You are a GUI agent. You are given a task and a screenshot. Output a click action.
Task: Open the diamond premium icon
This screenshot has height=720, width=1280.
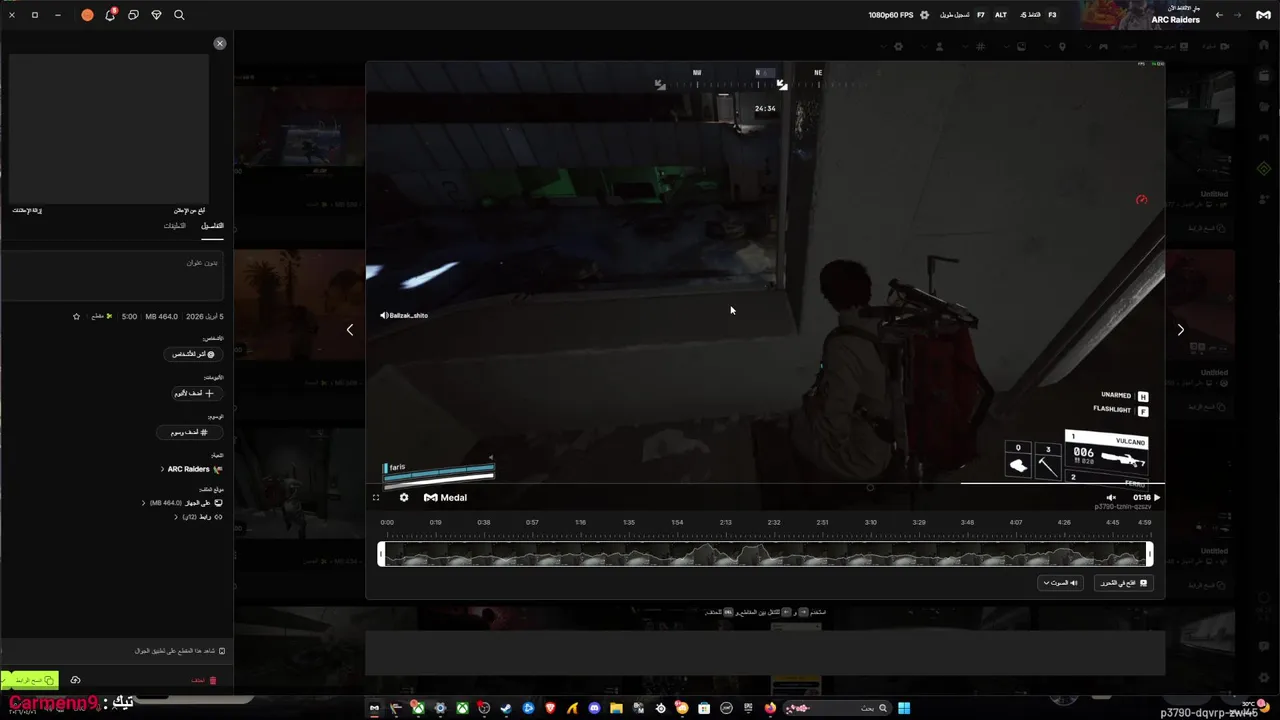(x=156, y=15)
